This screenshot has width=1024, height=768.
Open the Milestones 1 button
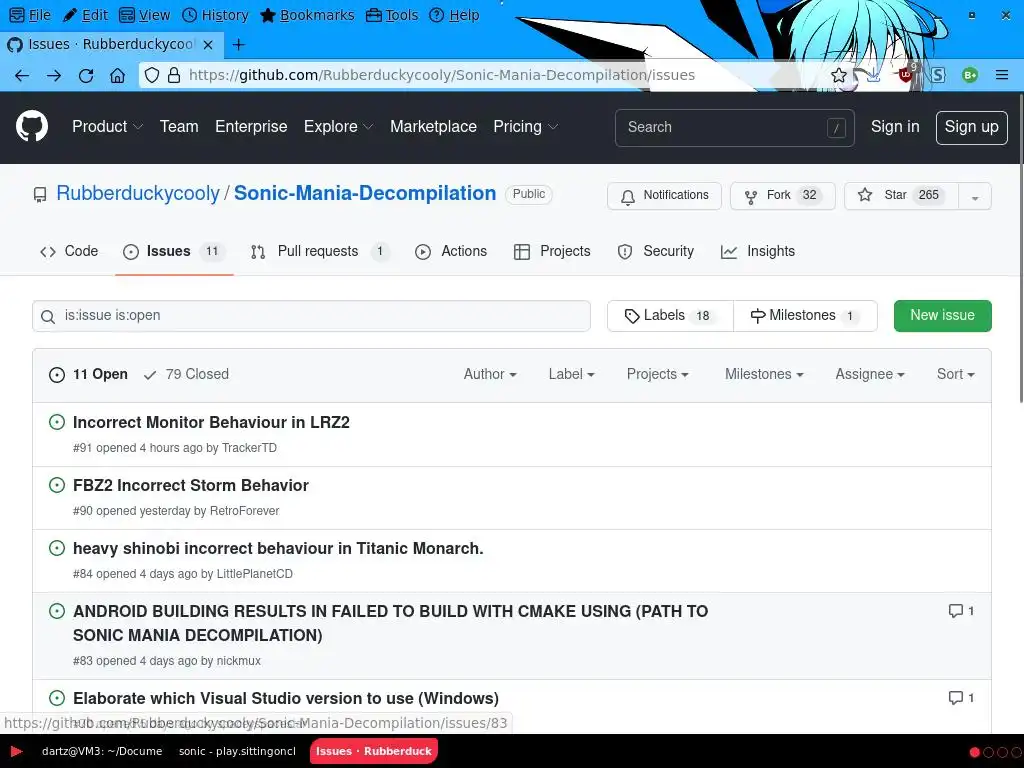(x=805, y=315)
